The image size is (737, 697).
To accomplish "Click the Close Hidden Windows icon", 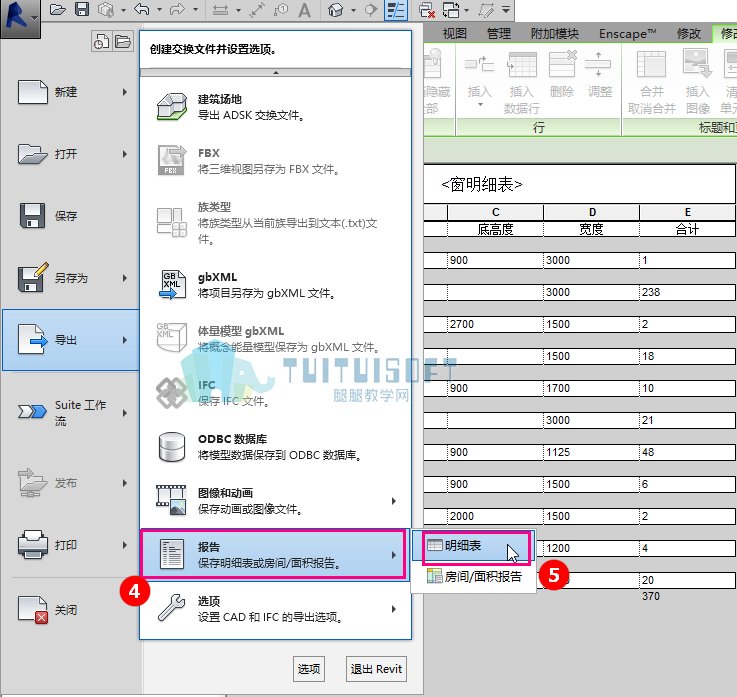I will [427, 10].
